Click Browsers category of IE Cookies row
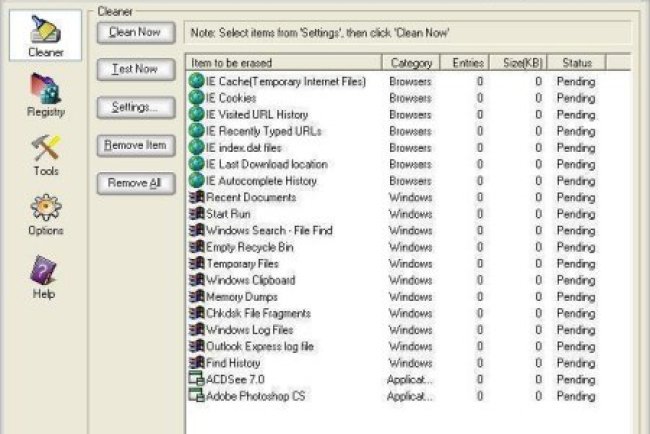Image resolution: width=650 pixels, height=434 pixels. click(410, 98)
